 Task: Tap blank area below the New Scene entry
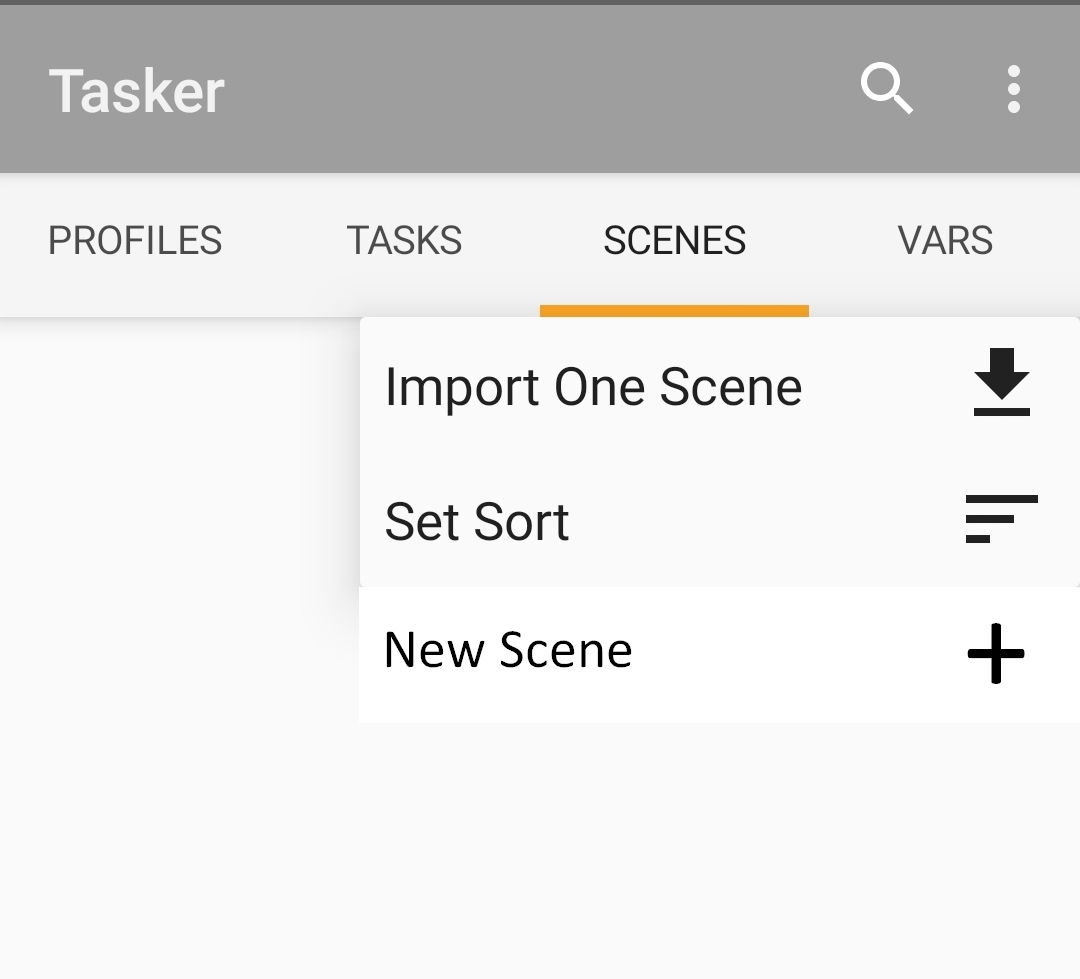click(x=700, y=850)
